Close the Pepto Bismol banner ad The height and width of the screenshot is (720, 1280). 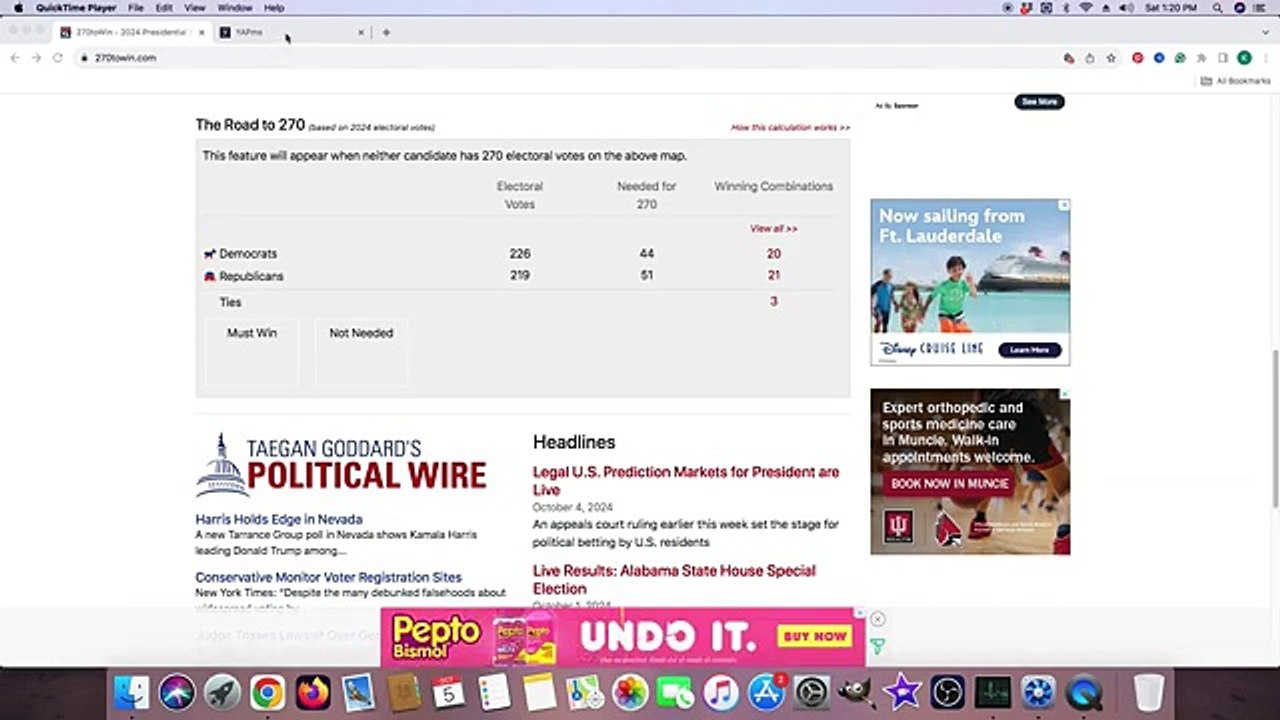877,619
